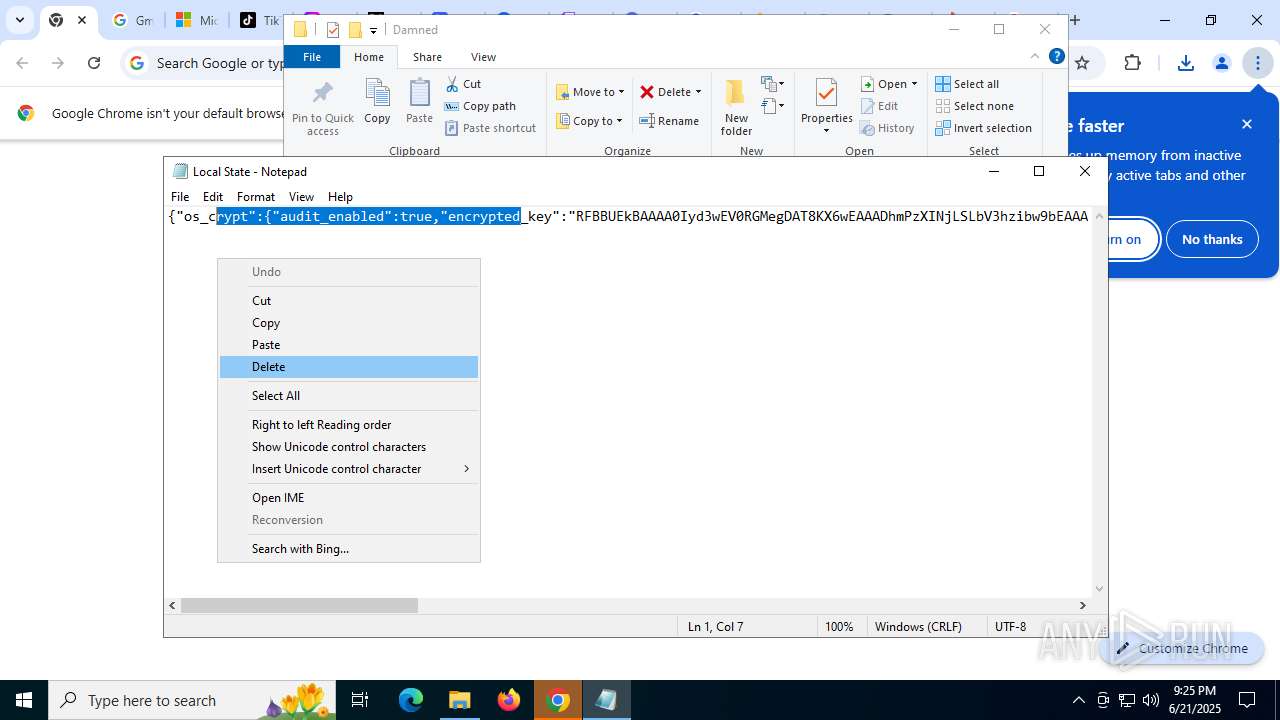Viewport: 1280px width, 720px height.
Task: Click Select none in Explorer ribbon
Action: tap(974, 106)
